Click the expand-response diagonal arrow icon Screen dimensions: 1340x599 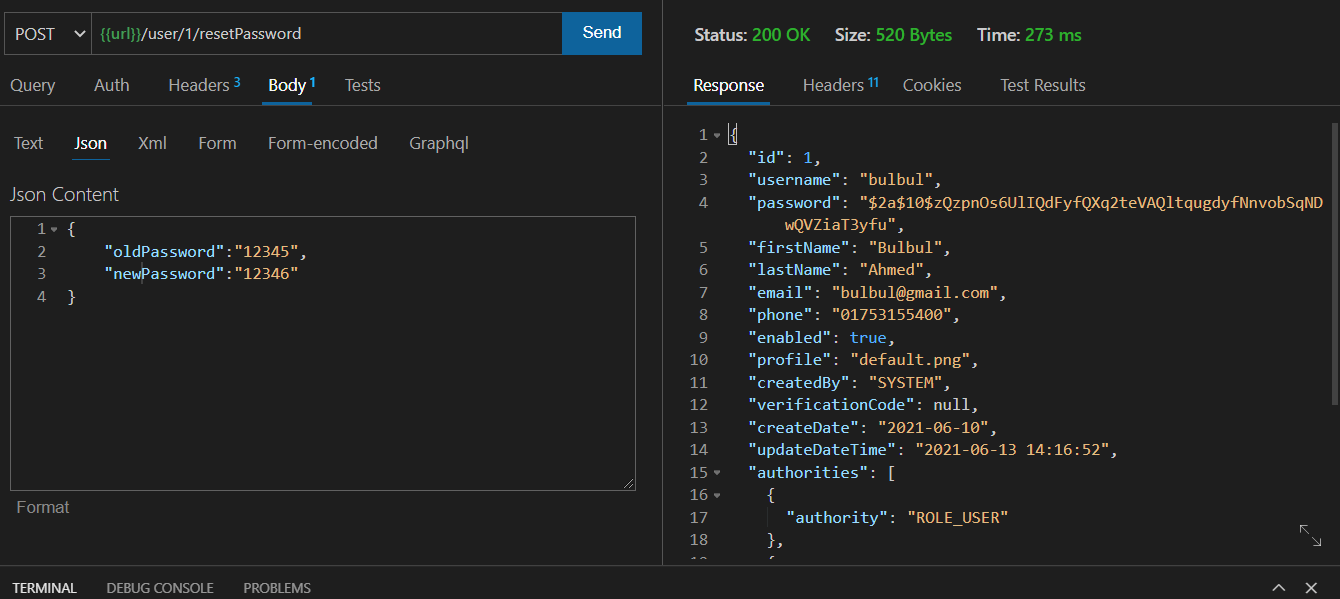(x=1311, y=536)
